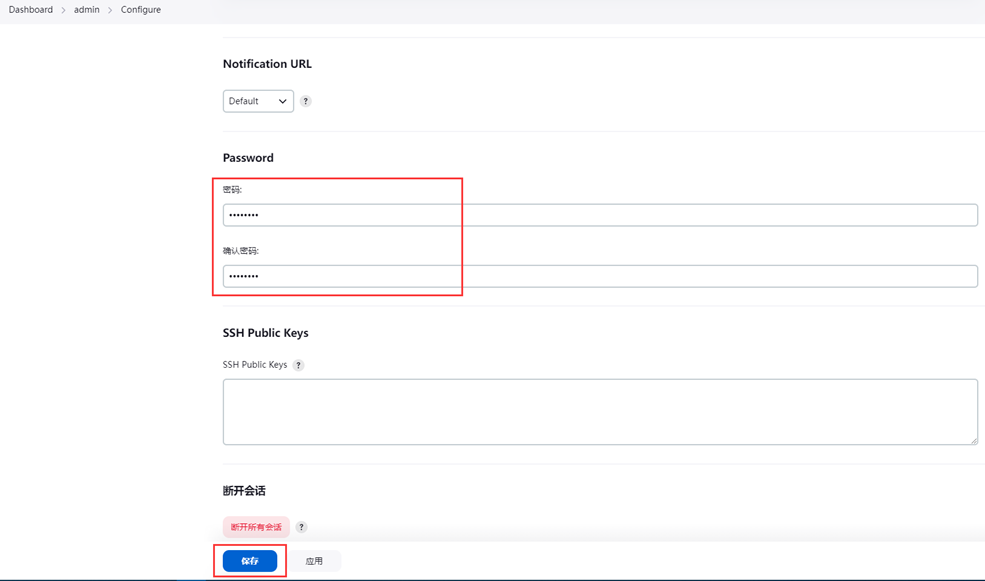Focus the 密码 password field

[x=600, y=215]
